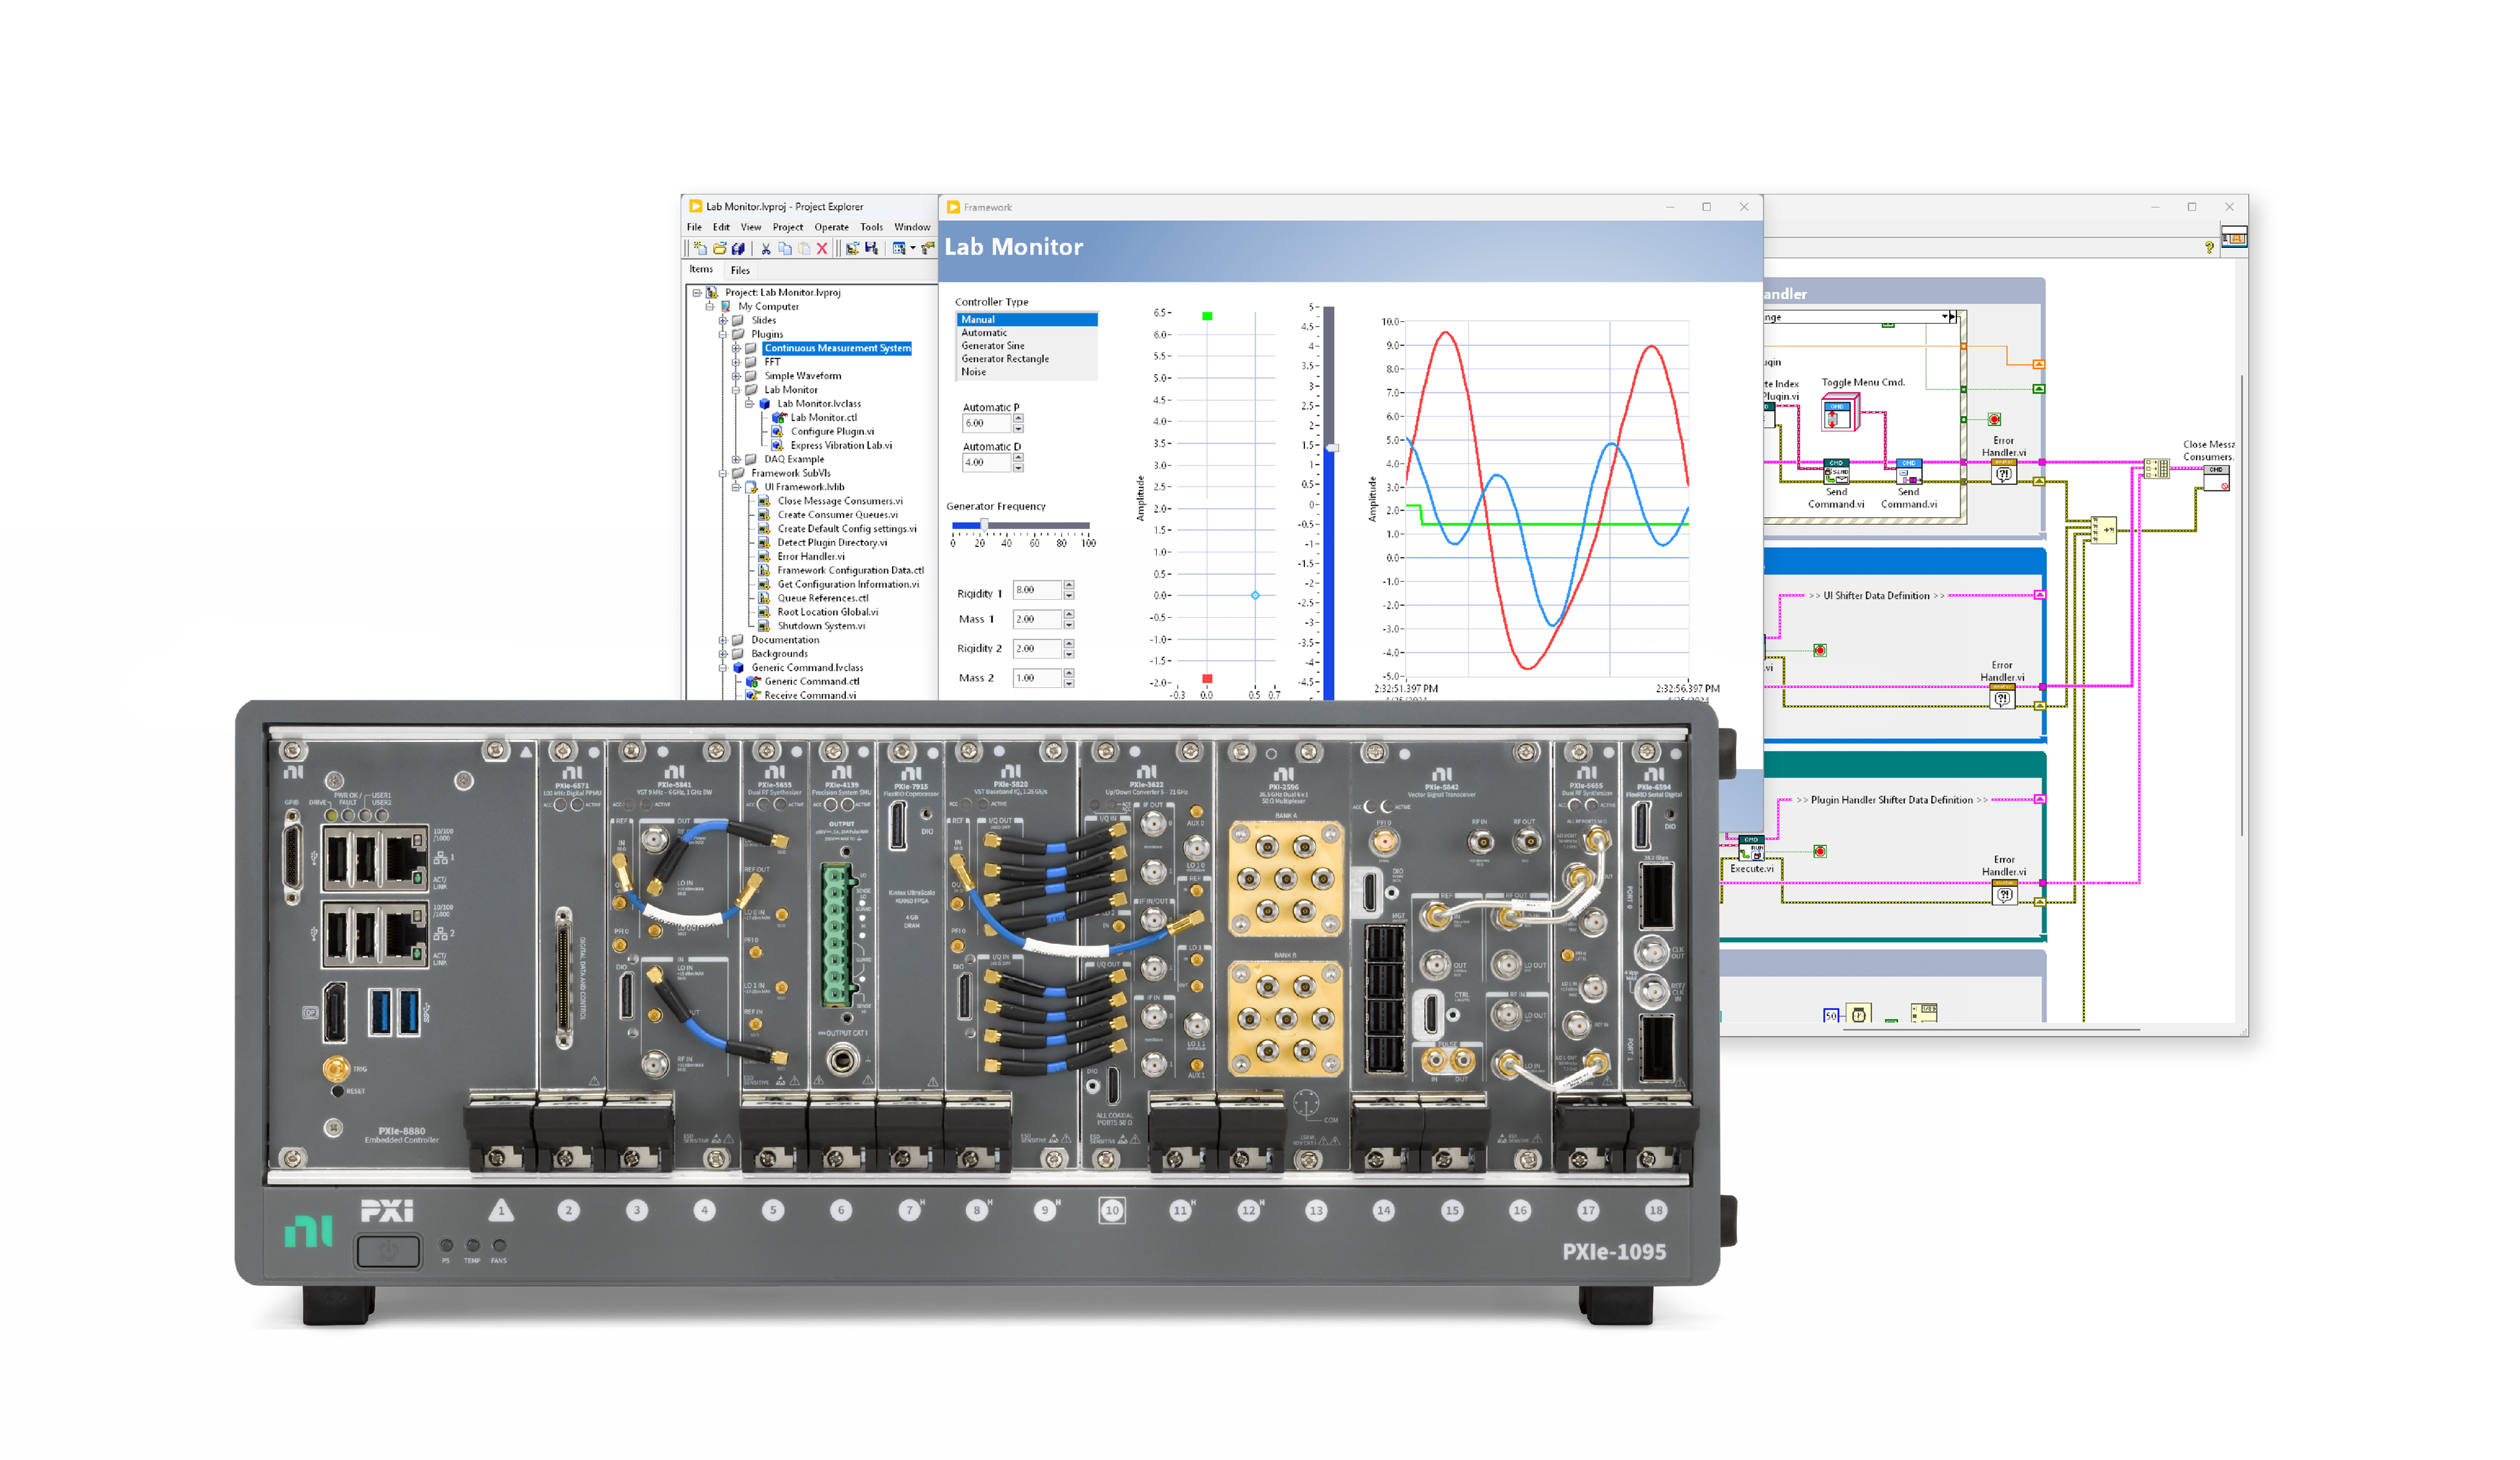Open the Operate menu
Image resolution: width=2520 pixels, height=1460 pixels.
pos(831,227)
